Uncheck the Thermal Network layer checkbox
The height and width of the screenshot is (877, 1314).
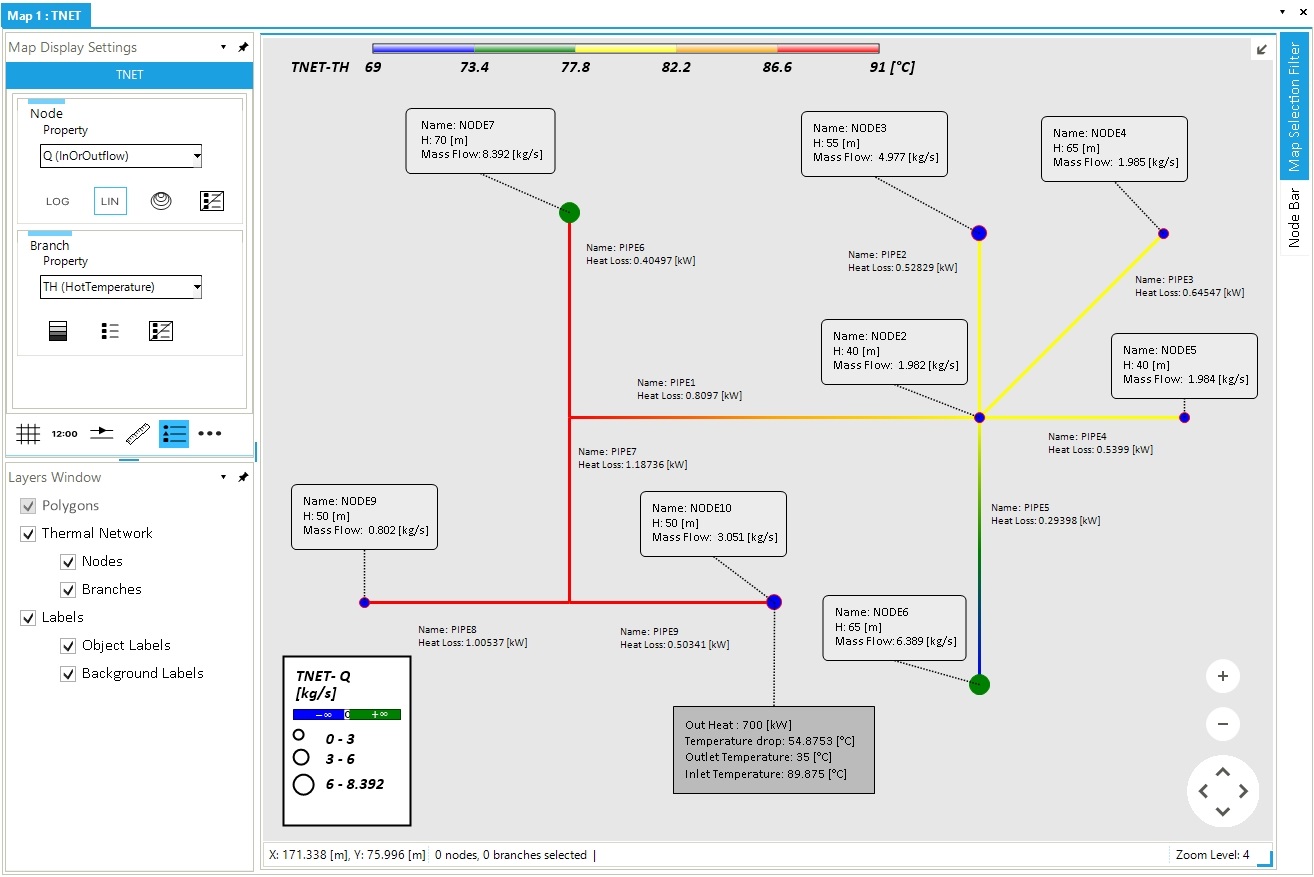pos(28,534)
